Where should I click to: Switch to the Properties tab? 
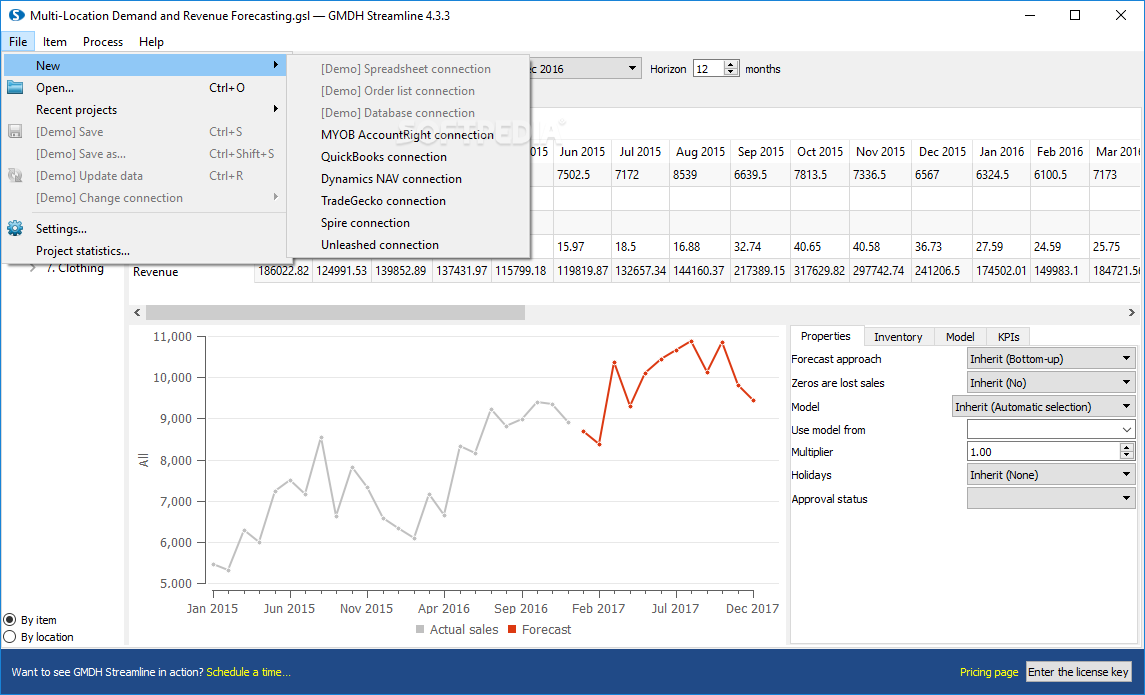point(826,336)
